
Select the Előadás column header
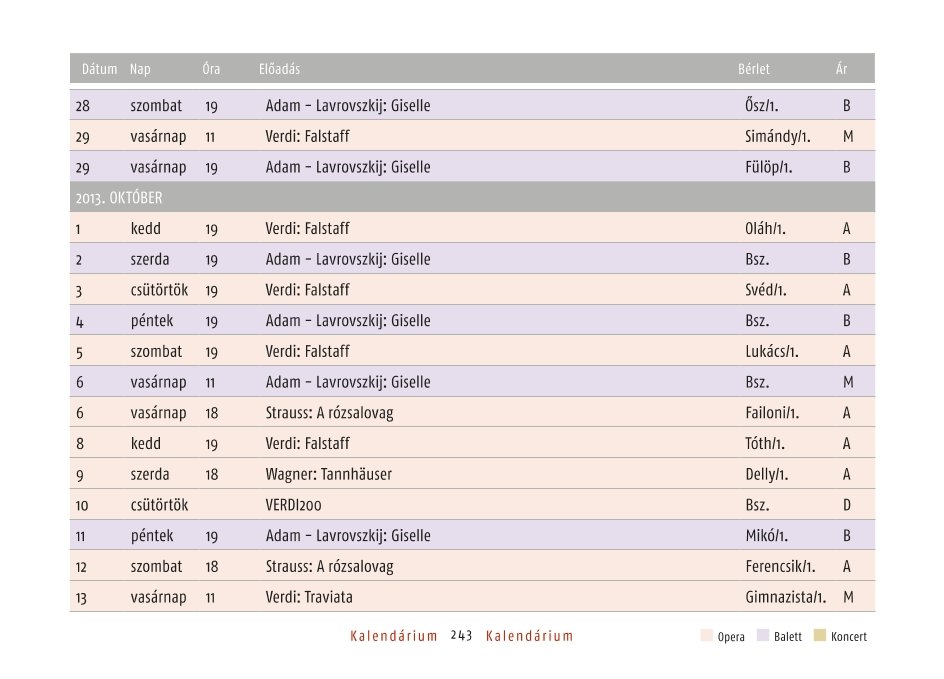[x=279, y=69]
